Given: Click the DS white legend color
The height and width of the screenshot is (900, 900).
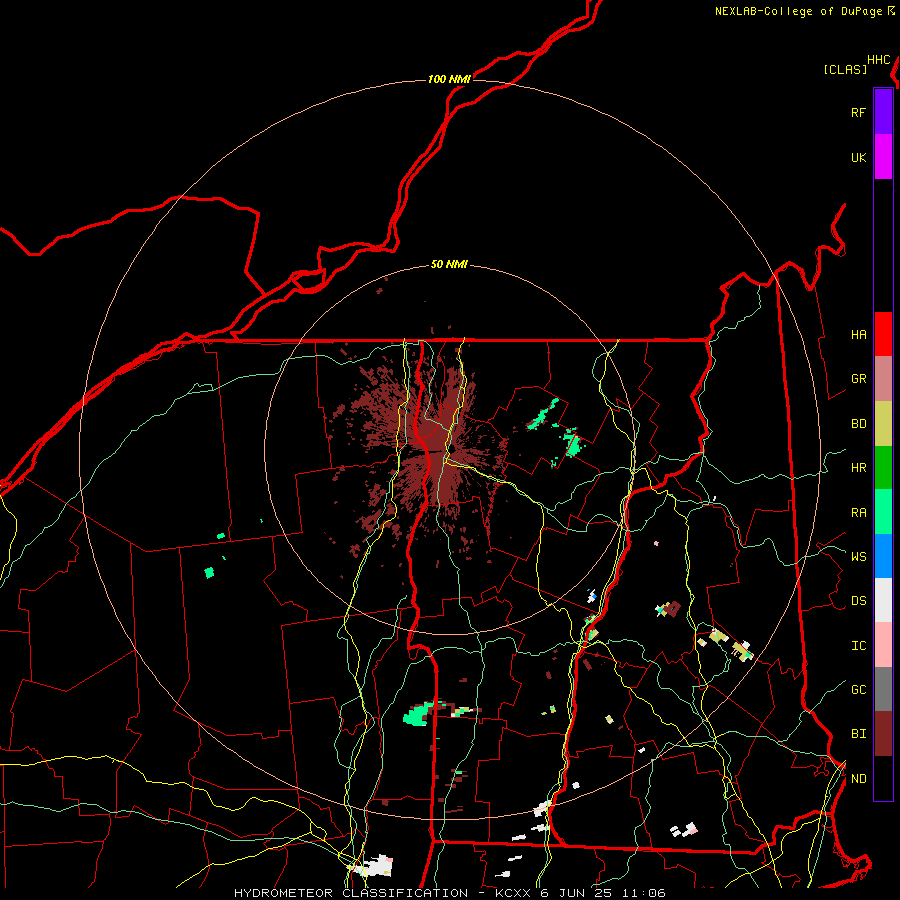Looking at the screenshot, I should click(883, 600).
